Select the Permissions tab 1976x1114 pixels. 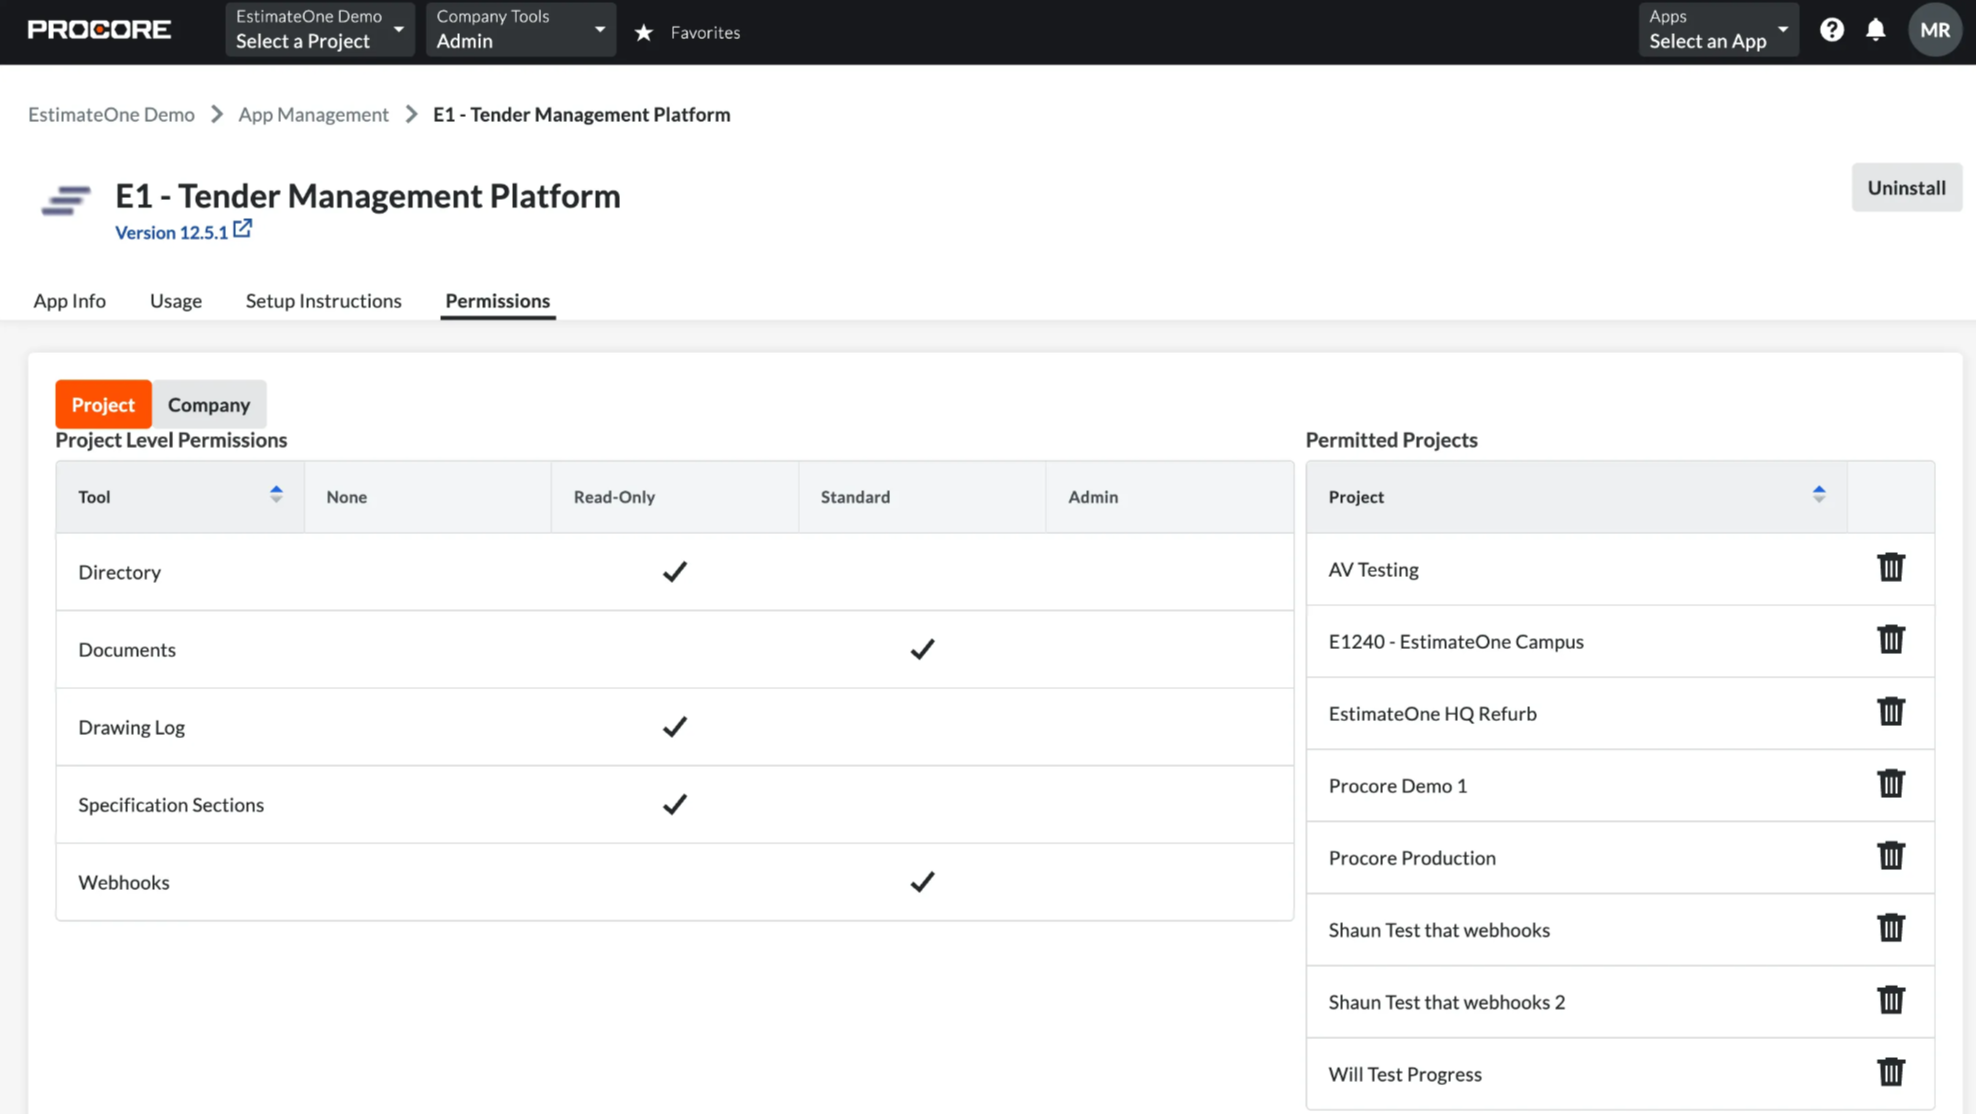point(498,301)
